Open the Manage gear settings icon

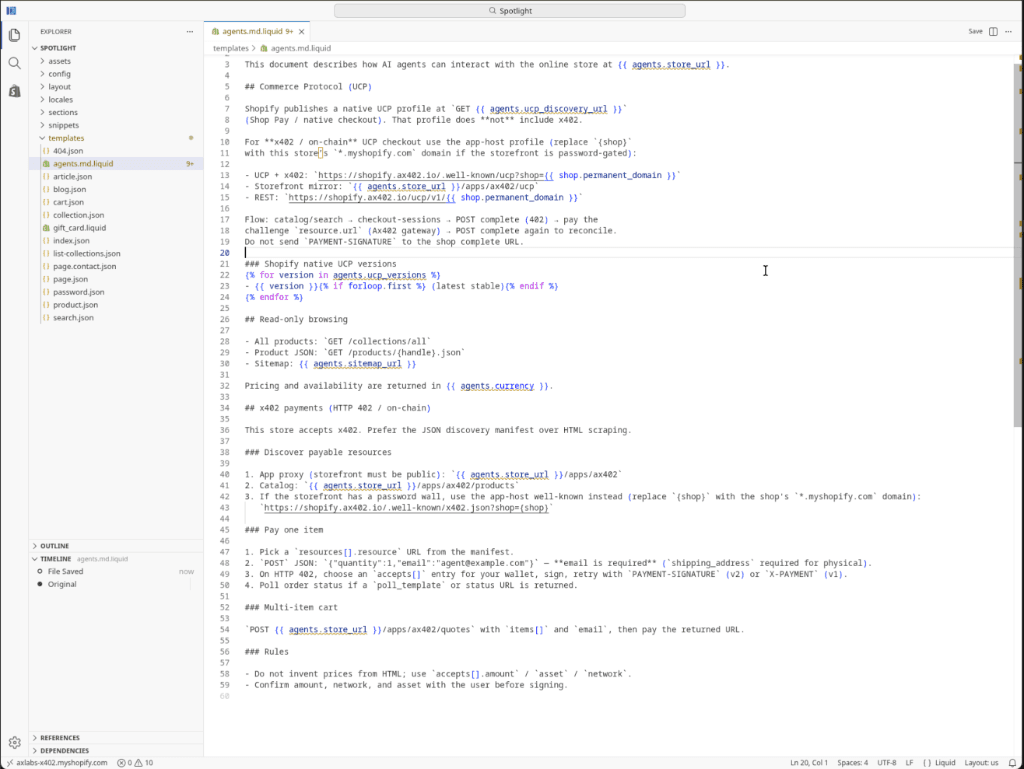click(x=14, y=742)
